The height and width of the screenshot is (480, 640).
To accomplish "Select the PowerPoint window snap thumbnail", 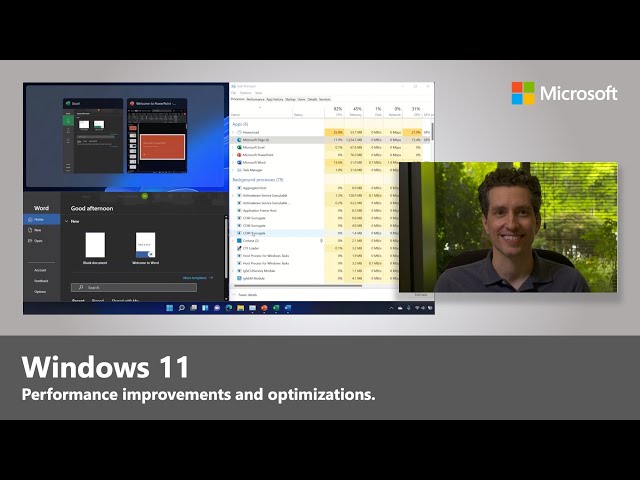I will click(x=157, y=136).
